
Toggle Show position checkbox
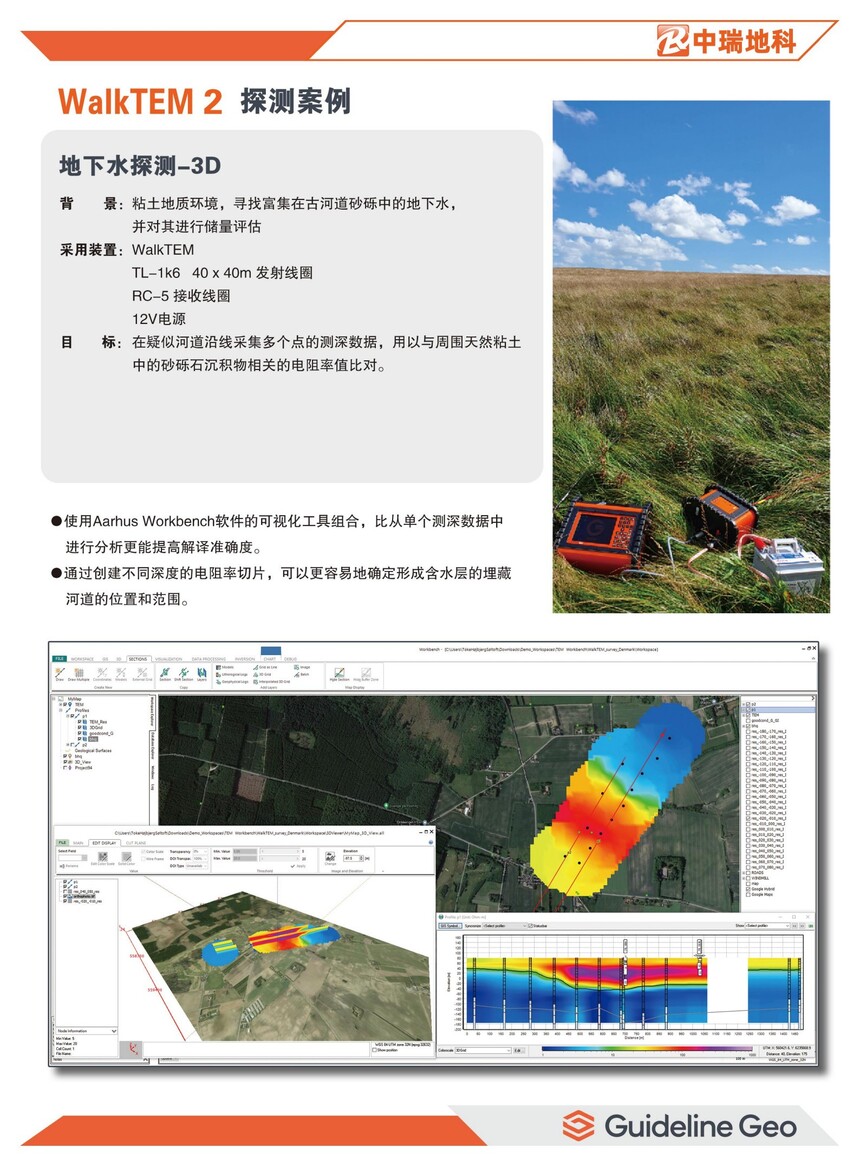coord(374,1050)
